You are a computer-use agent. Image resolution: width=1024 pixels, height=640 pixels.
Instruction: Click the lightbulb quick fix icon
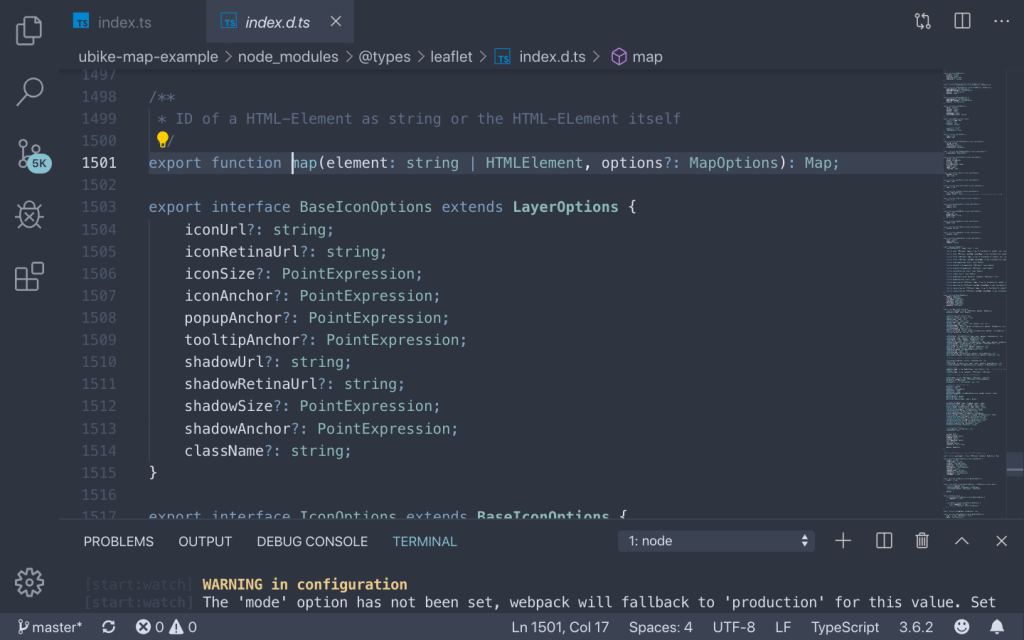click(x=162, y=139)
